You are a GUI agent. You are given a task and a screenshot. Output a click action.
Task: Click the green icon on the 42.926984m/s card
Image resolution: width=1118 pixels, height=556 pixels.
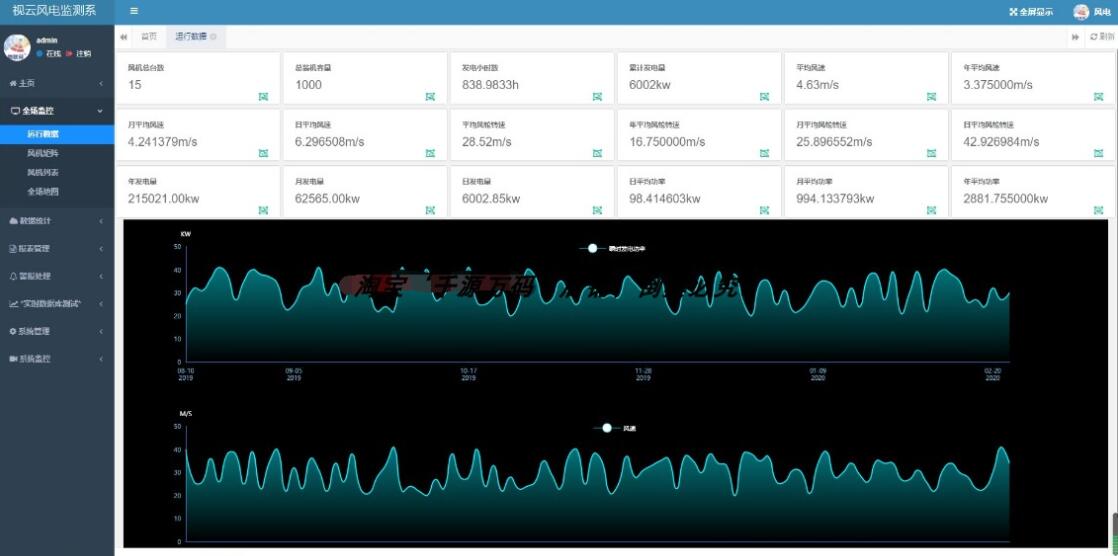1098,153
